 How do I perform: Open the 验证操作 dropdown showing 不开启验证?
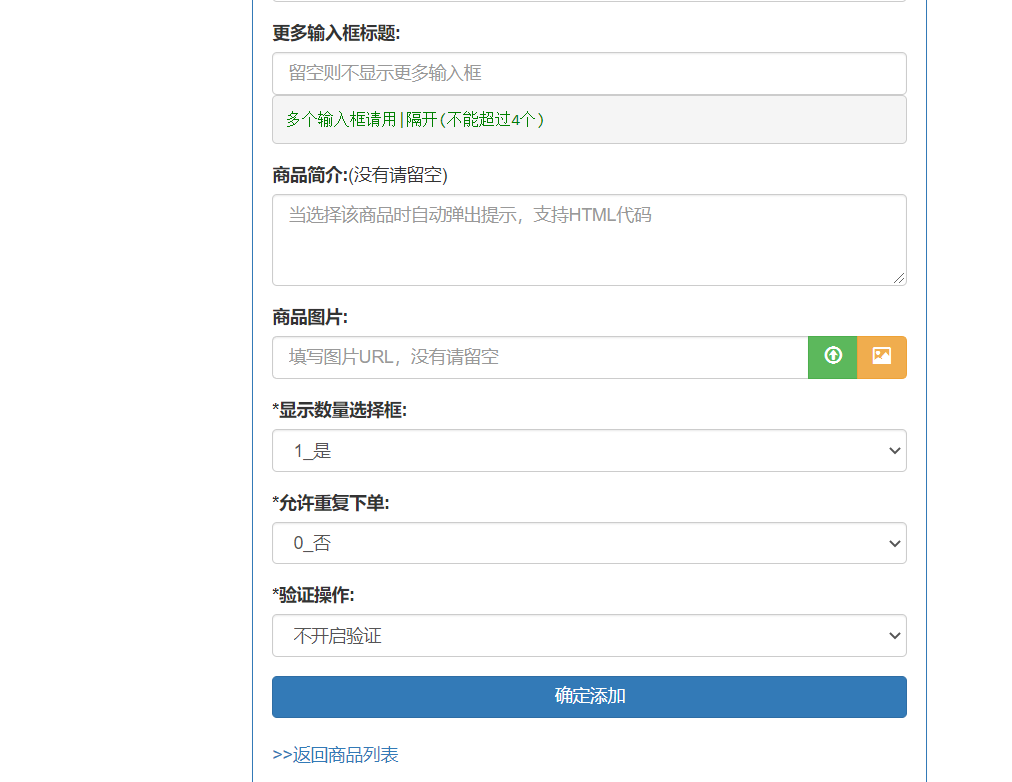pyautogui.click(x=589, y=636)
